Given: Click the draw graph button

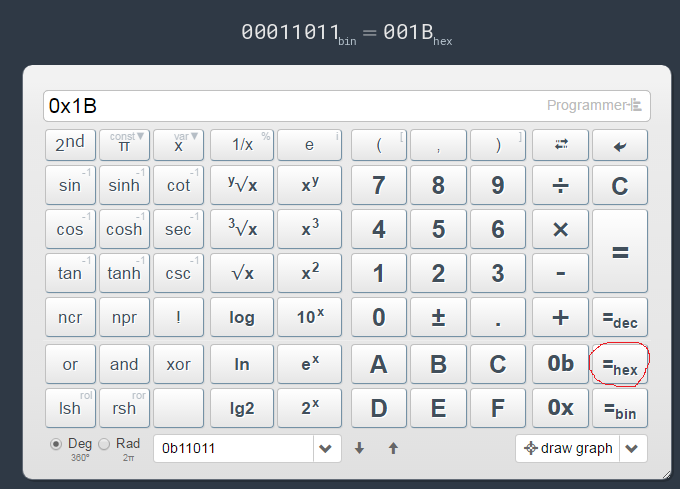Looking at the screenshot, I should point(567,449).
